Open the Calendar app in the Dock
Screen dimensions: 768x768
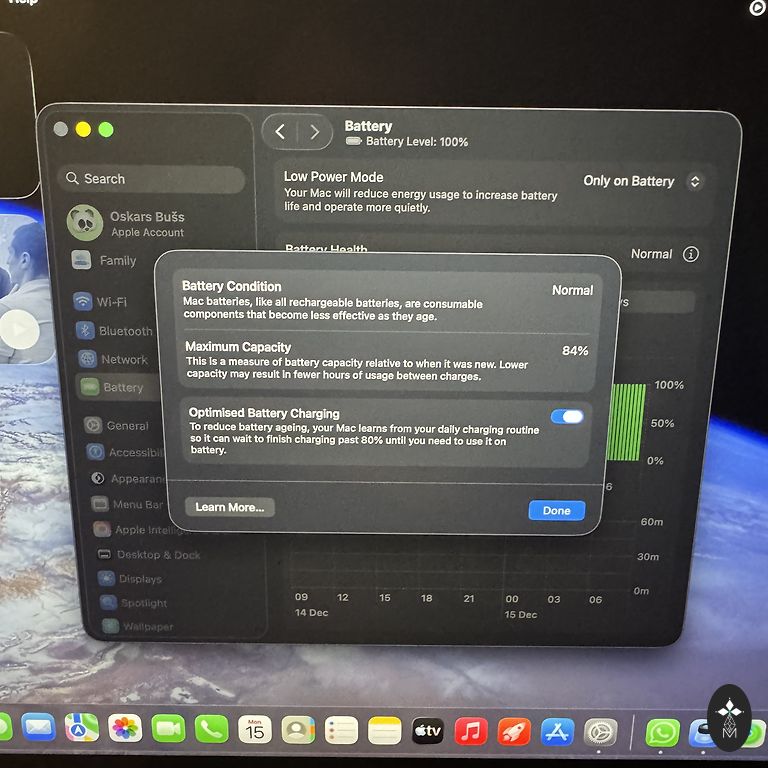tap(255, 730)
